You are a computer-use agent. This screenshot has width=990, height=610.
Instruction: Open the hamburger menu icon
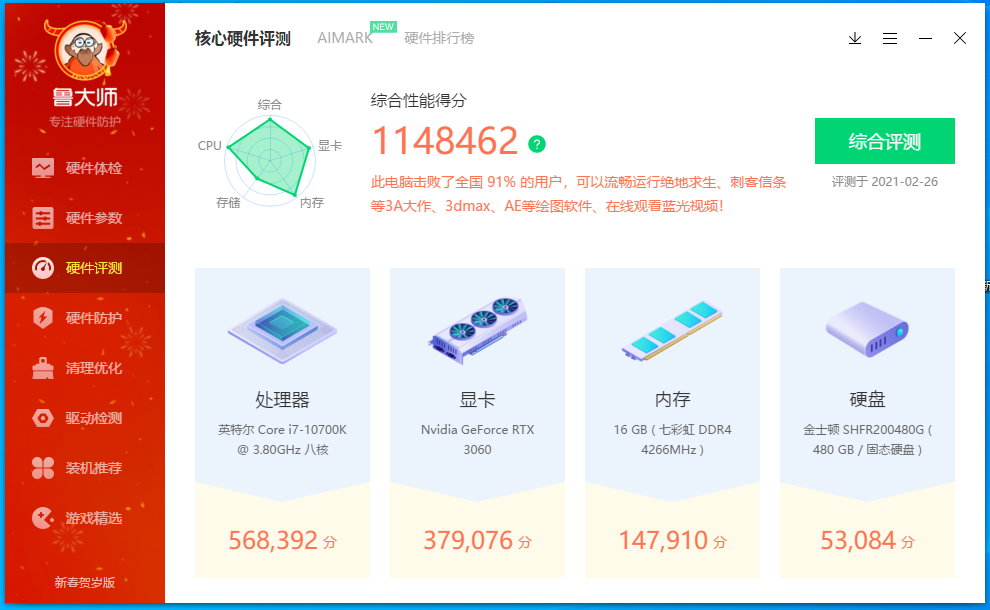(890, 39)
